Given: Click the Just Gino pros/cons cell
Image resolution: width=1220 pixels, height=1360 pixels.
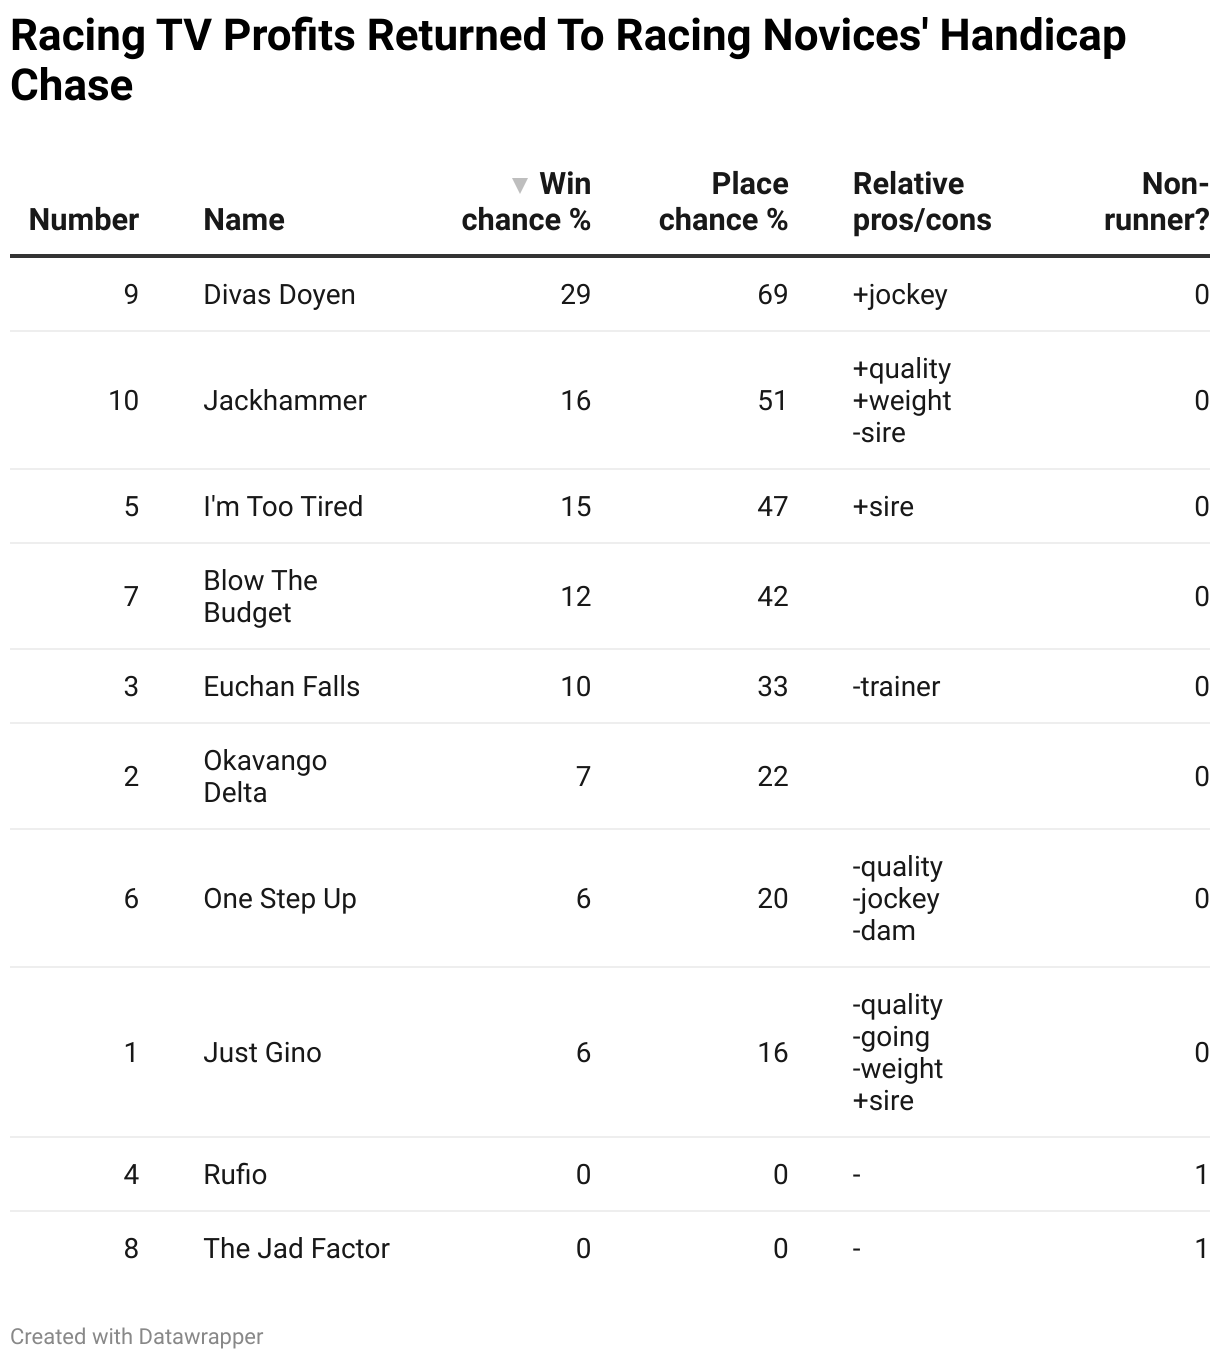Looking at the screenshot, I should point(898,1053).
